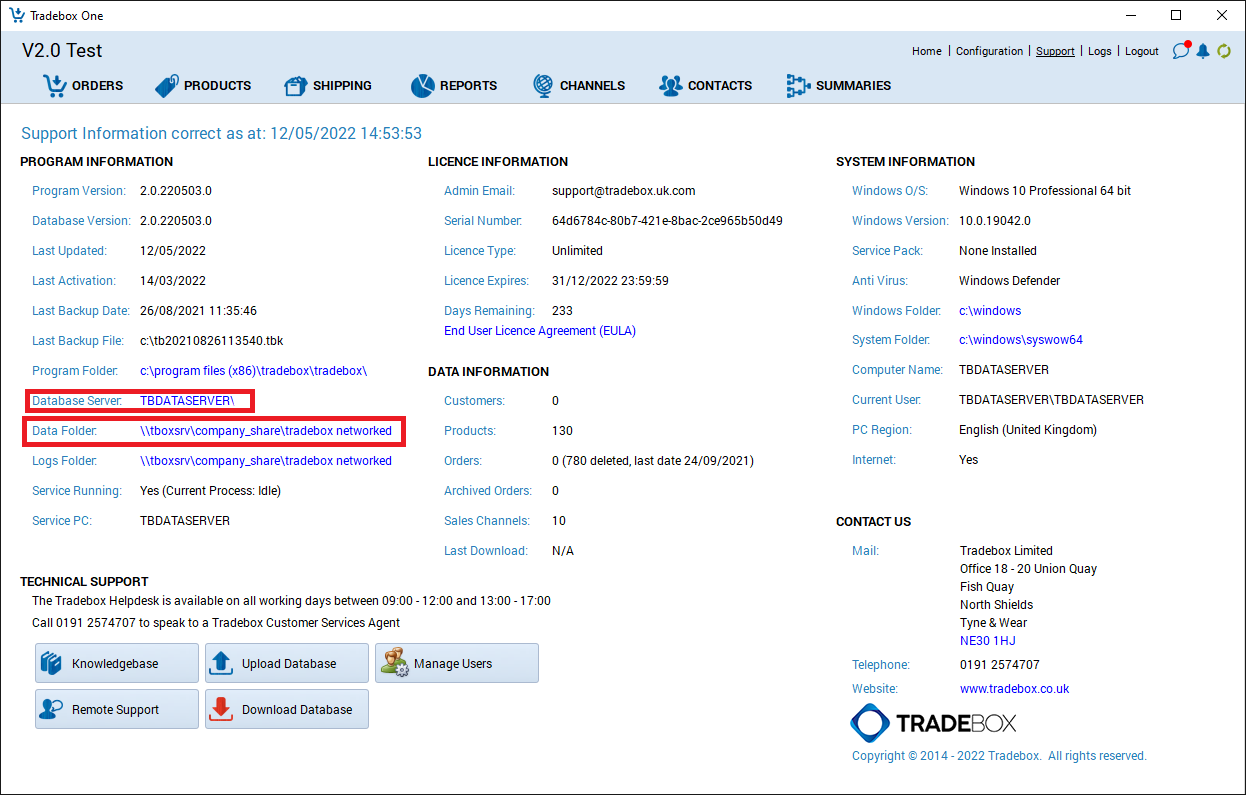The image size is (1246, 795).
Task: Click the Contacts people icon
Action: 670,86
